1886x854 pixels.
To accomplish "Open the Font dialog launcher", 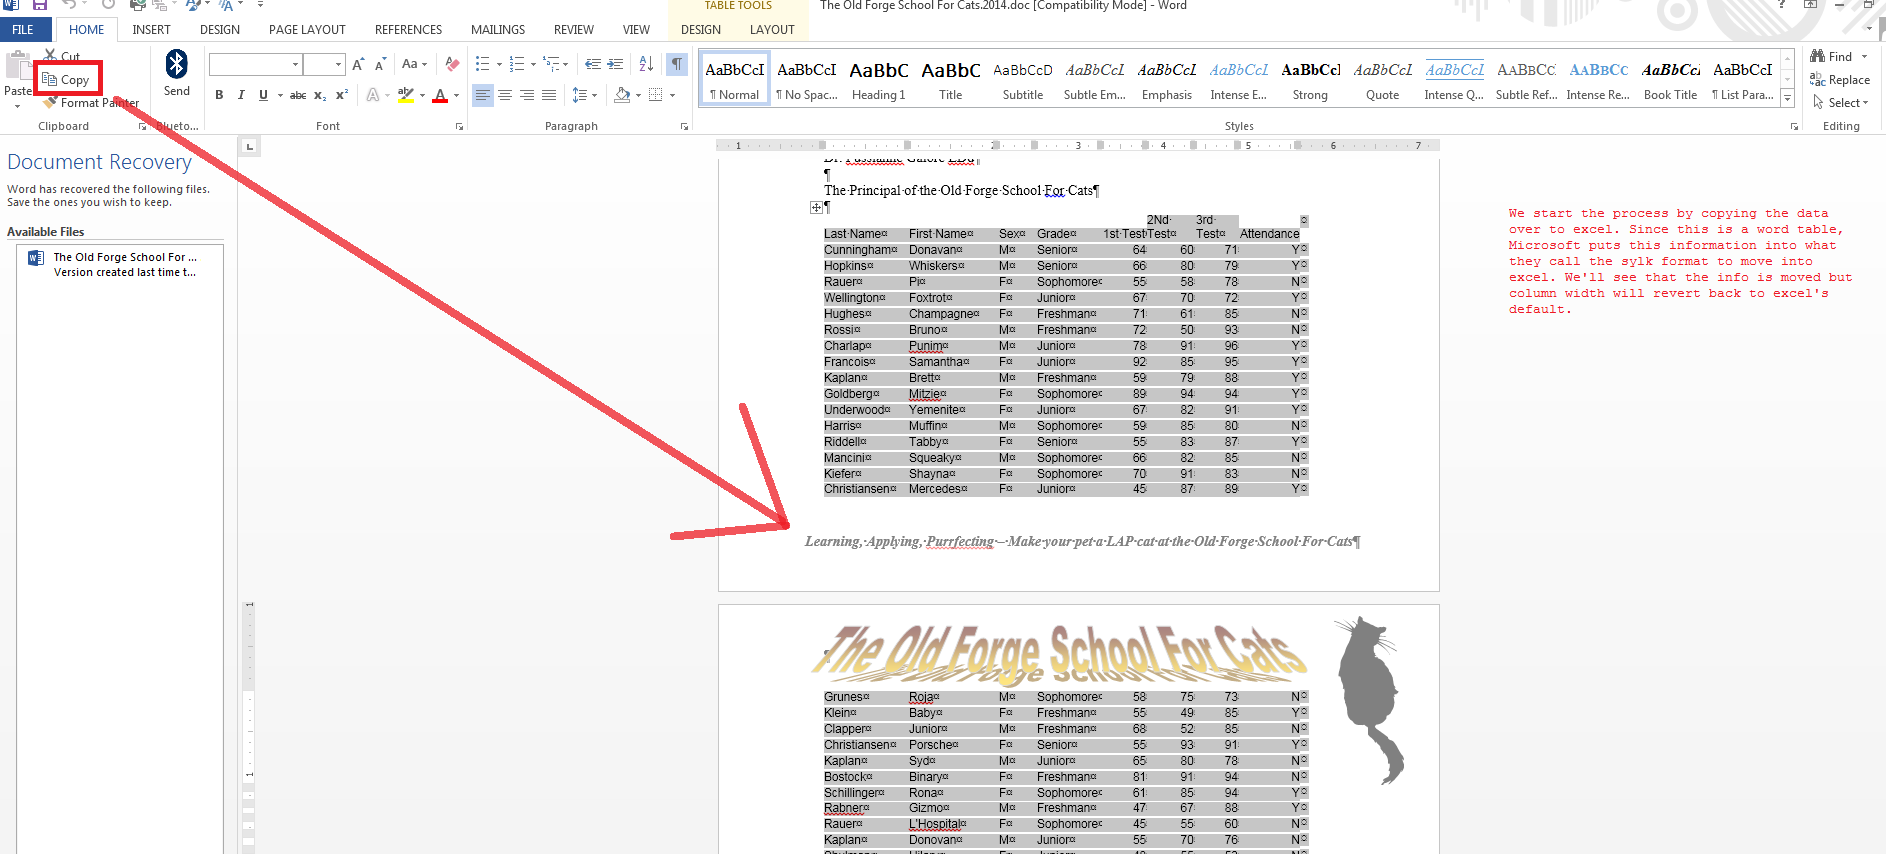I will coord(460,127).
